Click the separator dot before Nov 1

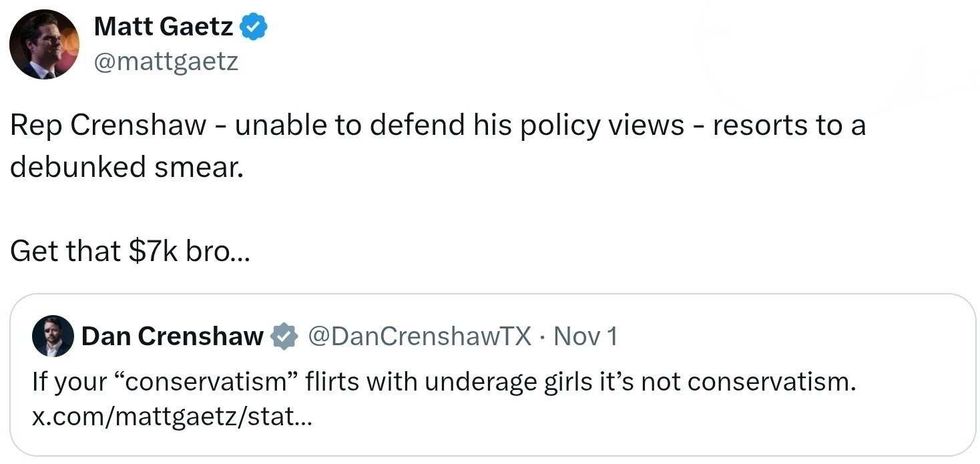(540, 337)
